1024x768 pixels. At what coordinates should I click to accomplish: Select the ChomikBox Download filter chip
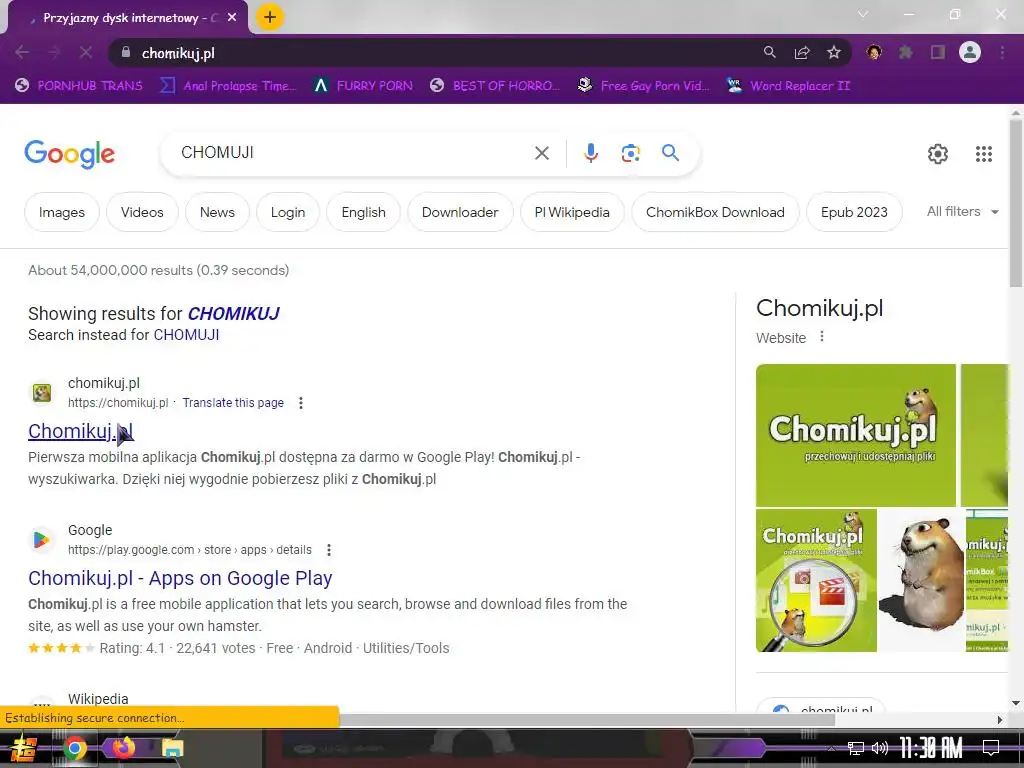(x=715, y=212)
